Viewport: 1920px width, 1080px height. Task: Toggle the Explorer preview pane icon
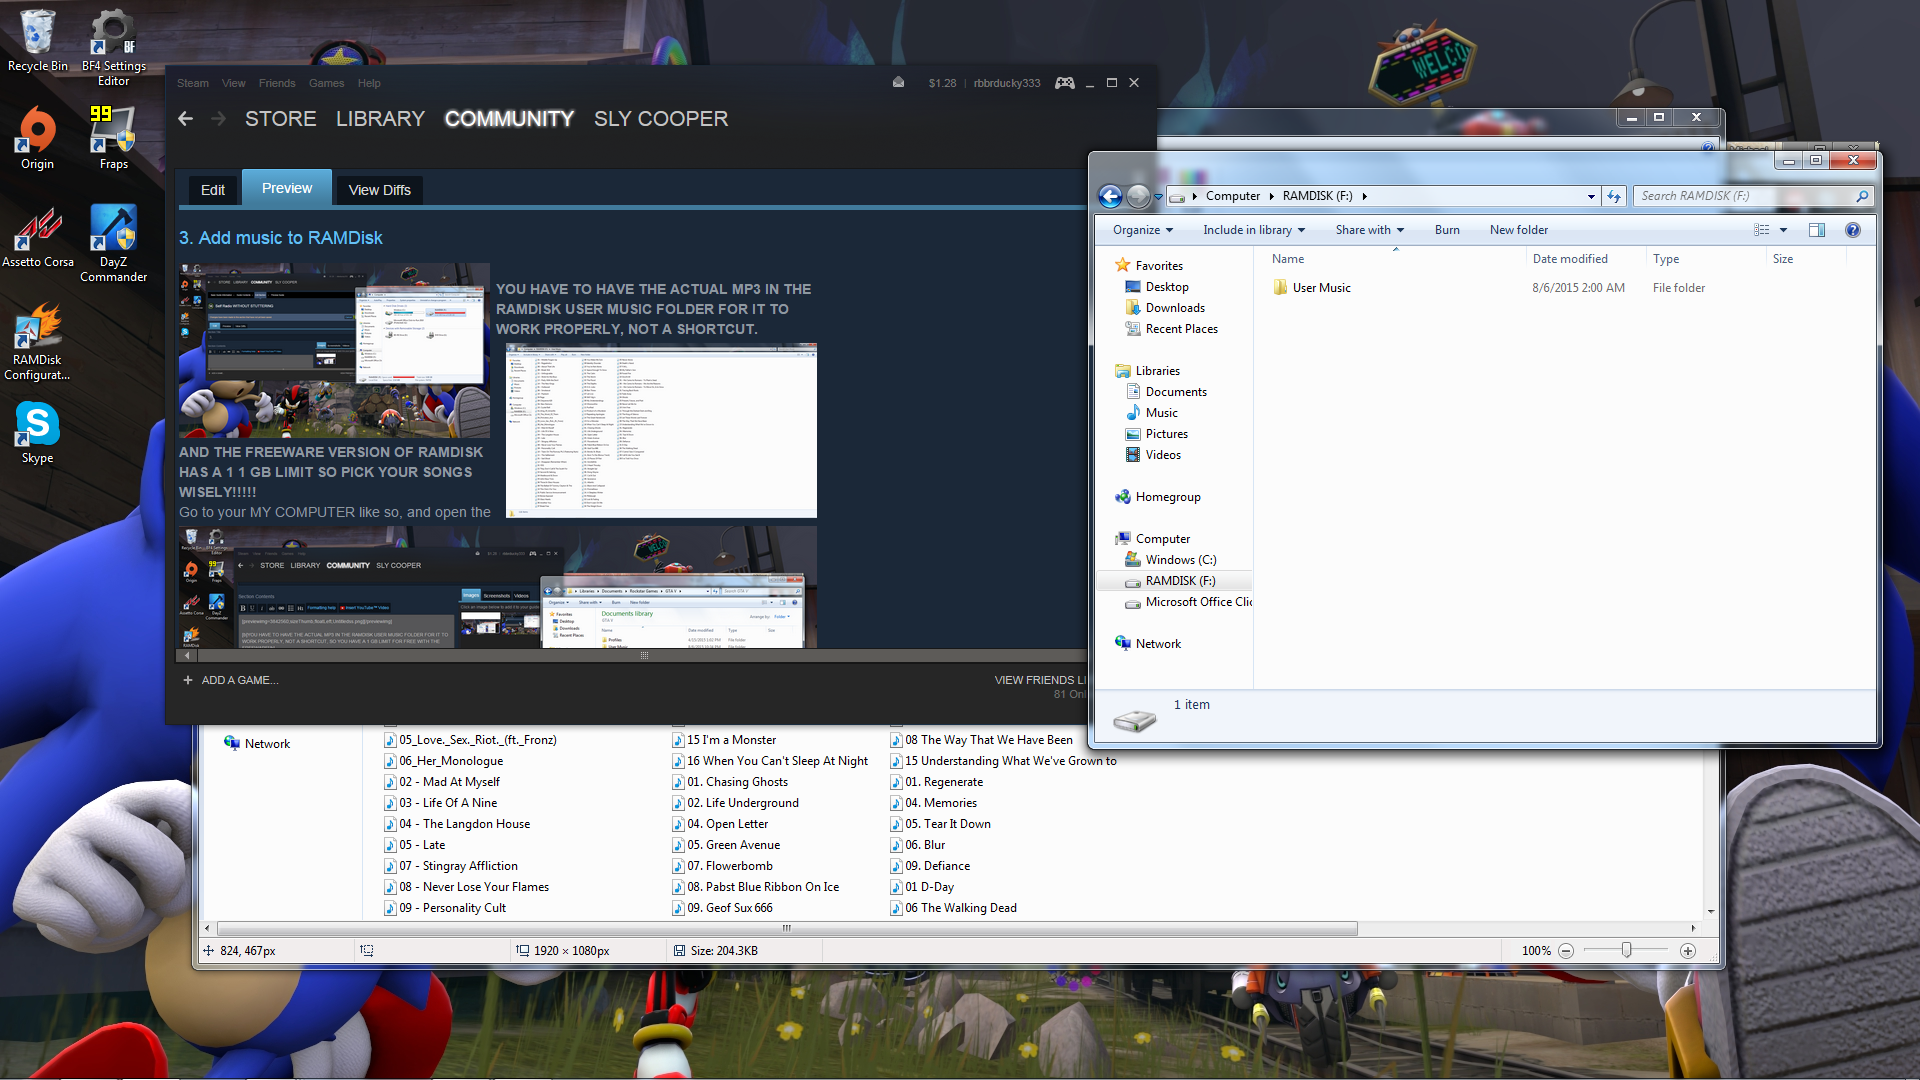pyautogui.click(x=1816, y=230)
